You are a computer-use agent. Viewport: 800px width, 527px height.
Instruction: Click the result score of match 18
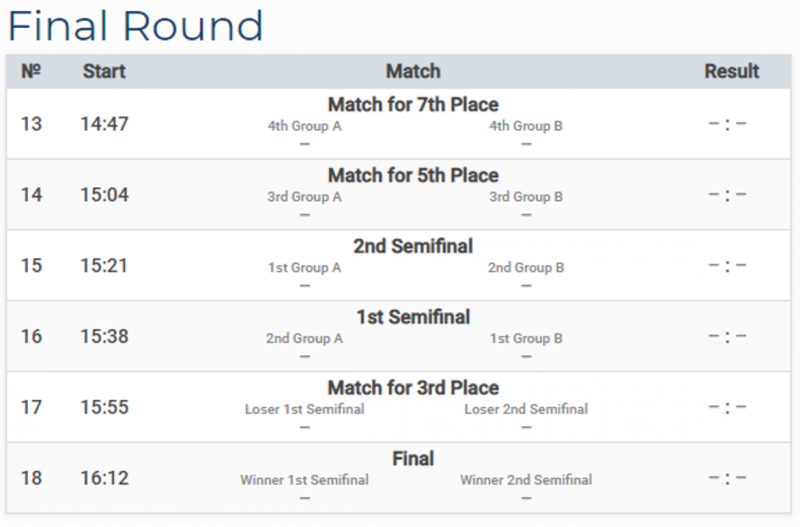(728, 478)
